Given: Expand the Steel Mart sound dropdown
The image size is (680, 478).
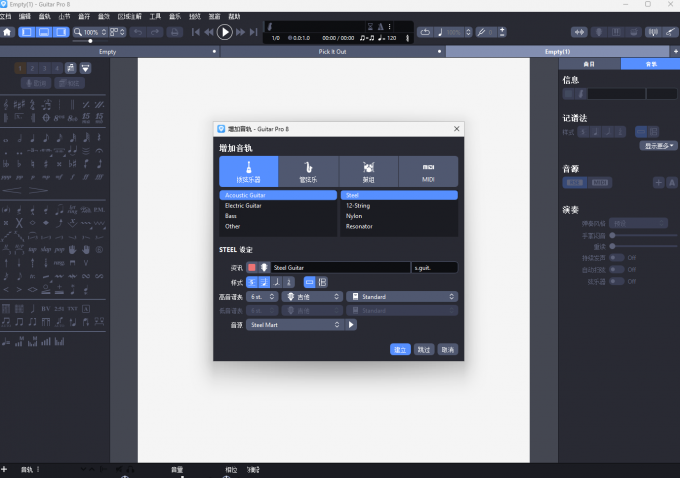Looking at the screenshot, I should (x=295, y=325).
